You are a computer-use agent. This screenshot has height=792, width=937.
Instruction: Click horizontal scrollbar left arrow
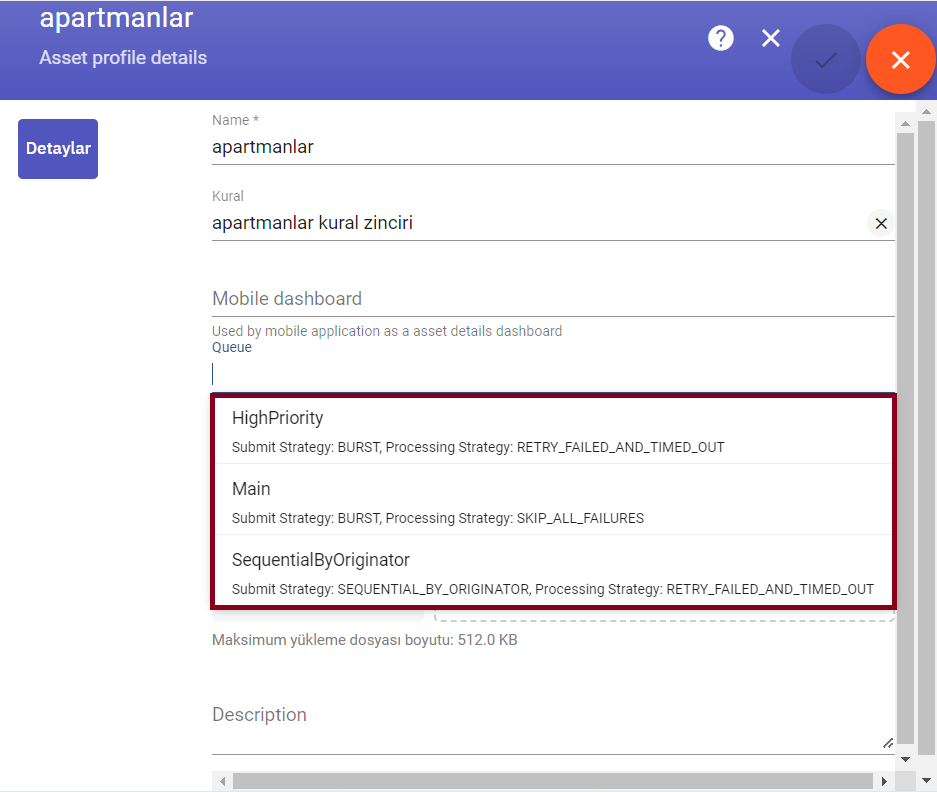tap(222, 781)
